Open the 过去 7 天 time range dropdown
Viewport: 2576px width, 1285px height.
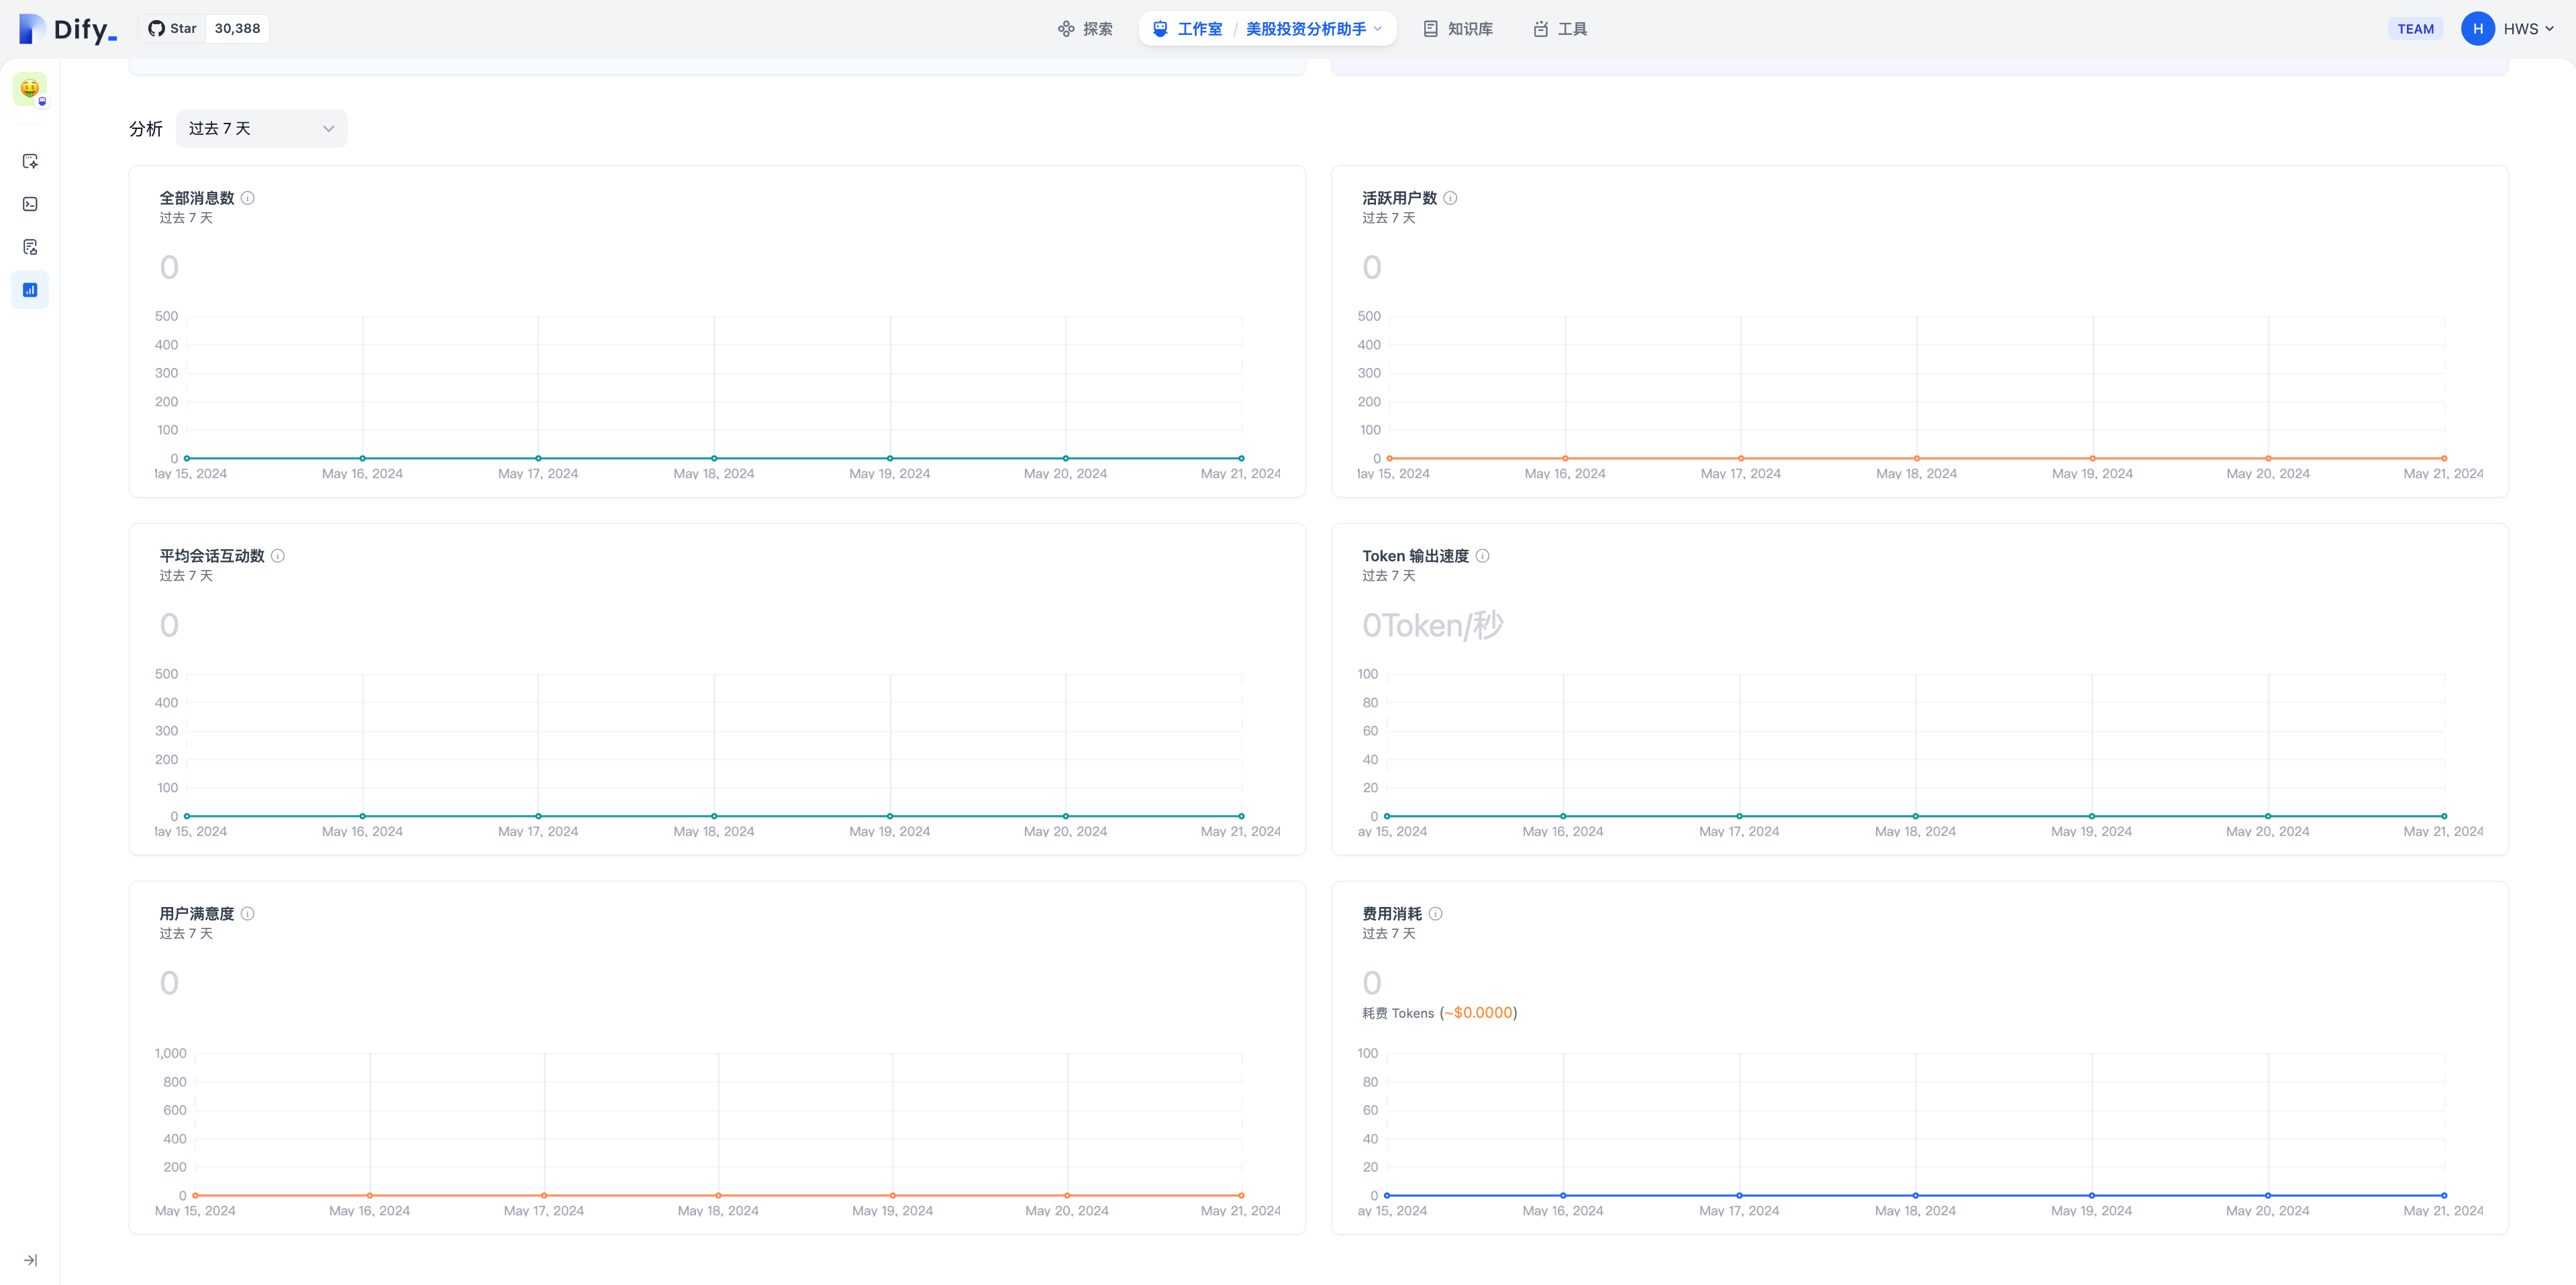(x=261, y=129)
